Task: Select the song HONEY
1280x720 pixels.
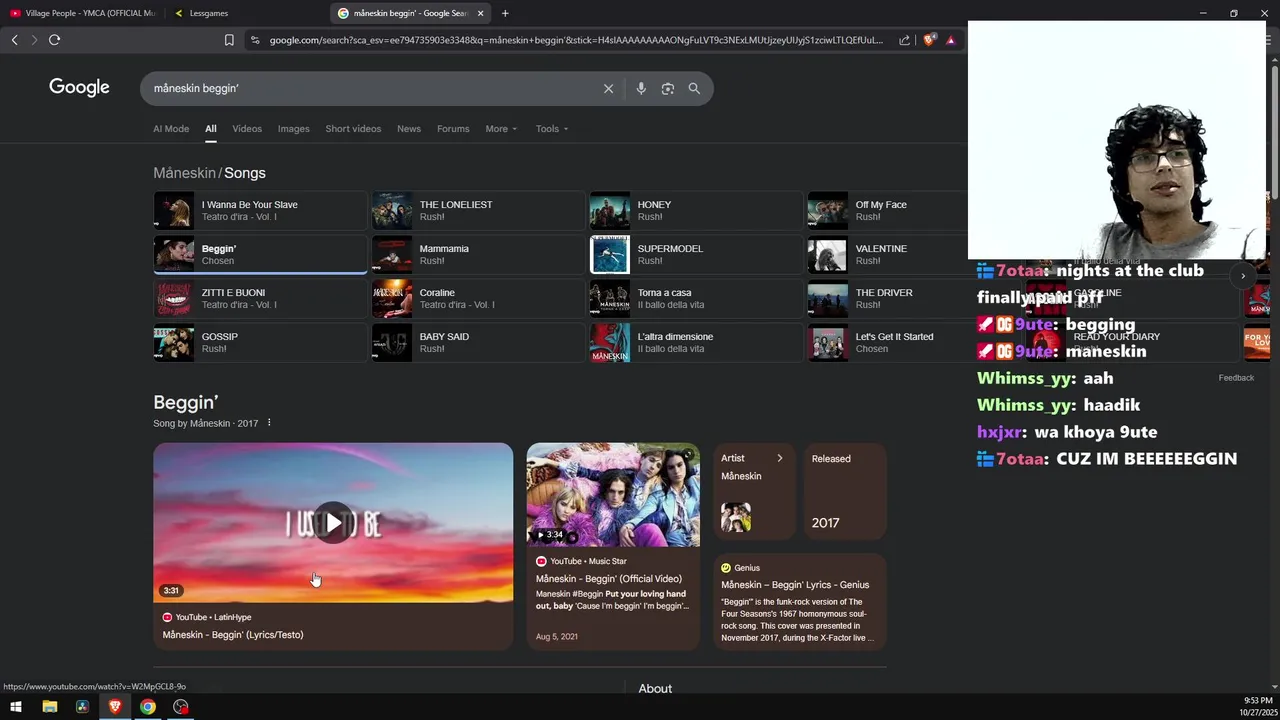Action: click(x=696, y=211)
